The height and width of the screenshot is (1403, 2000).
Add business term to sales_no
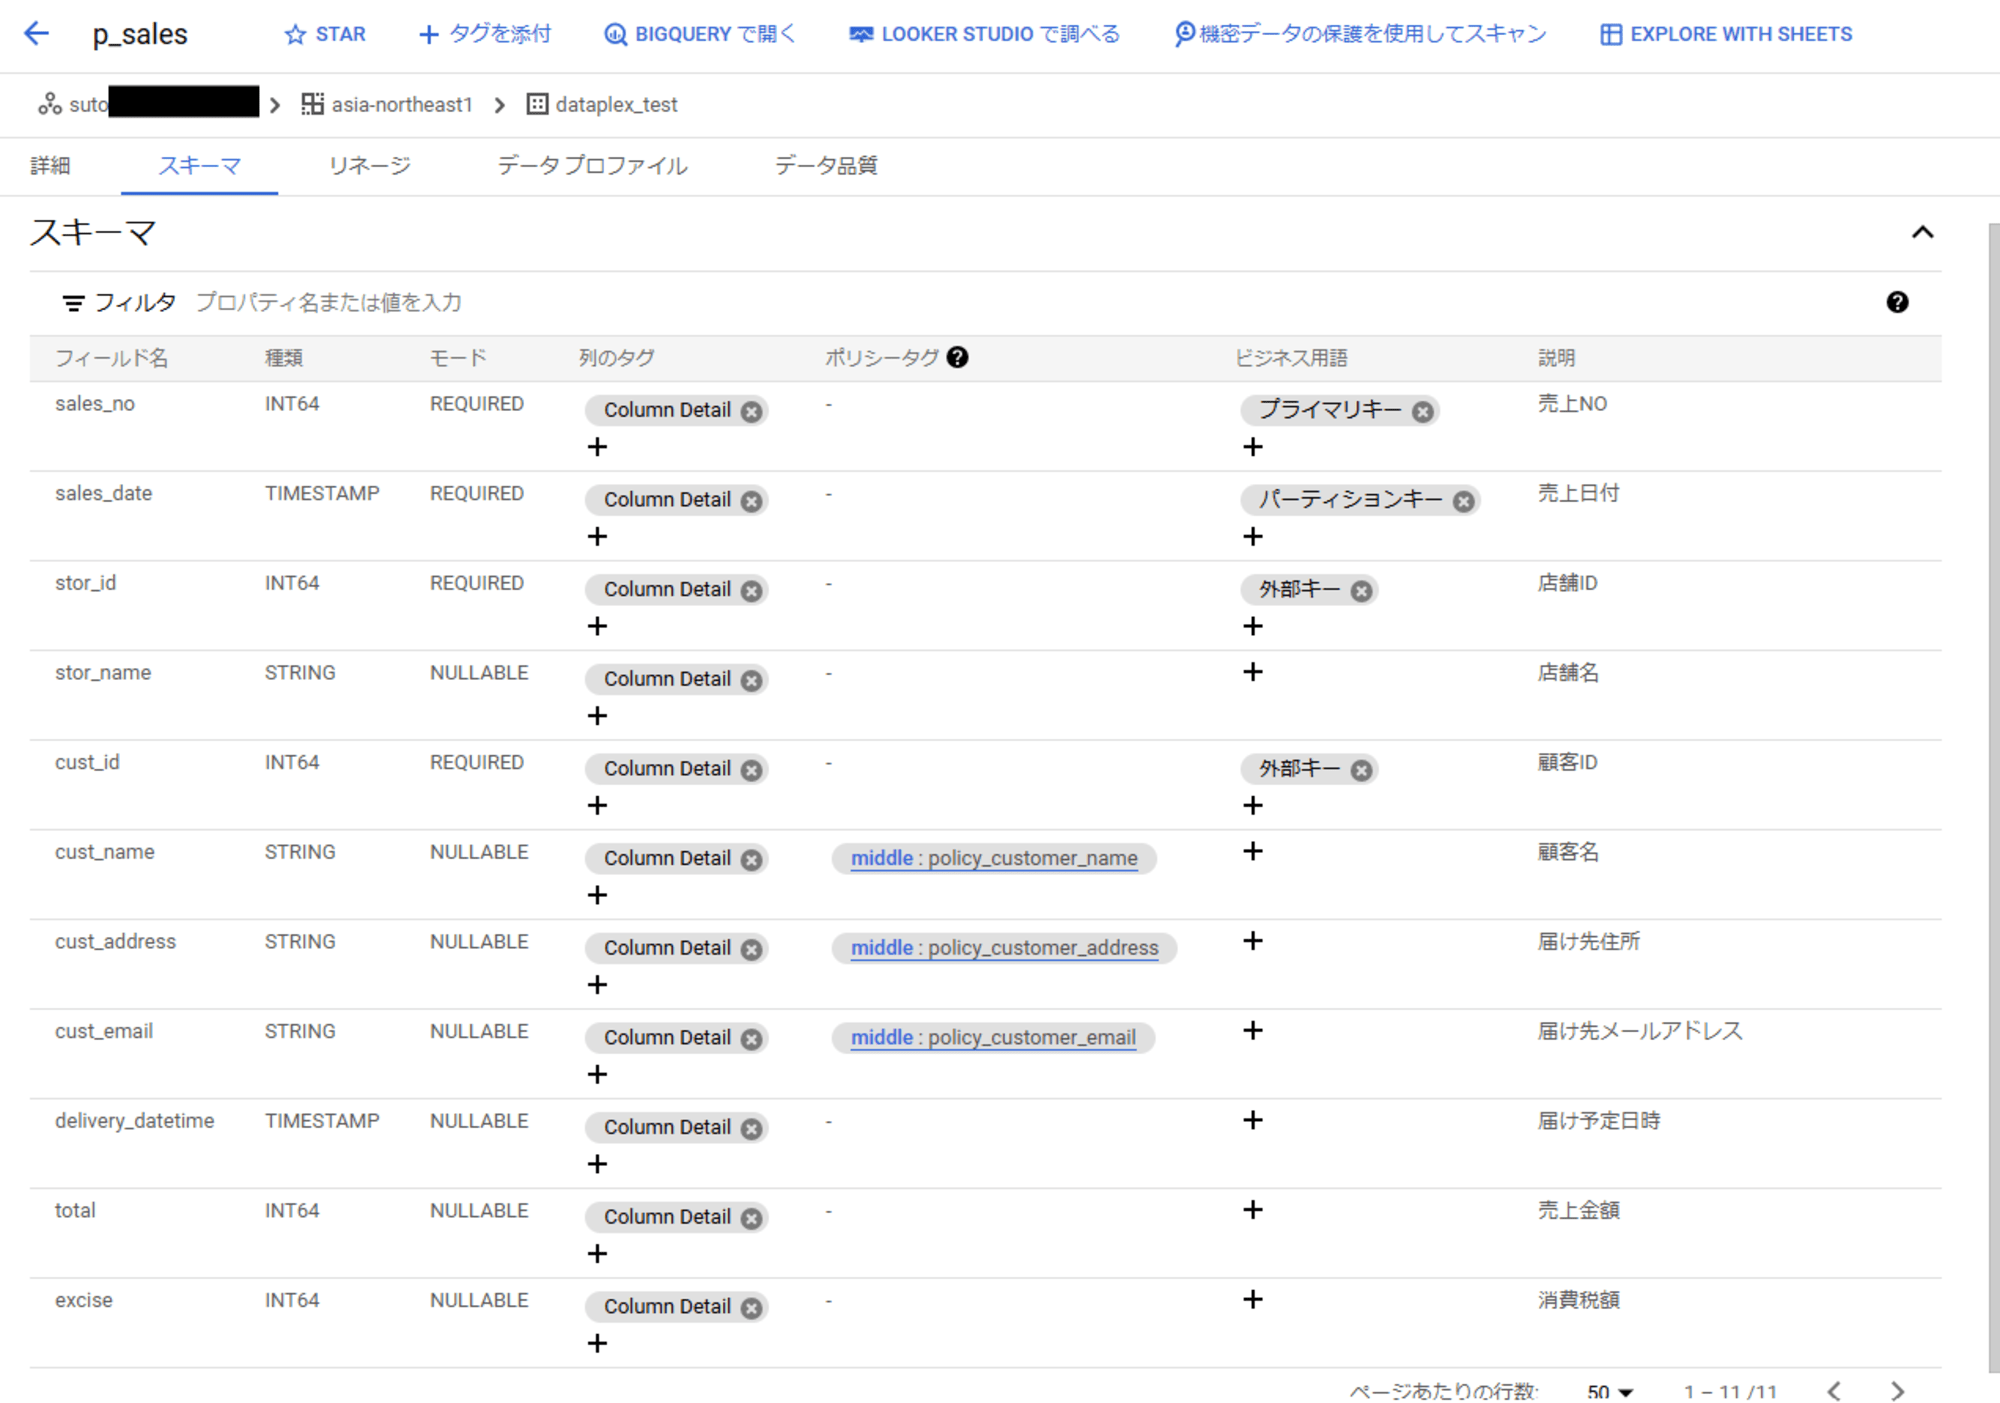point(1252,447)
